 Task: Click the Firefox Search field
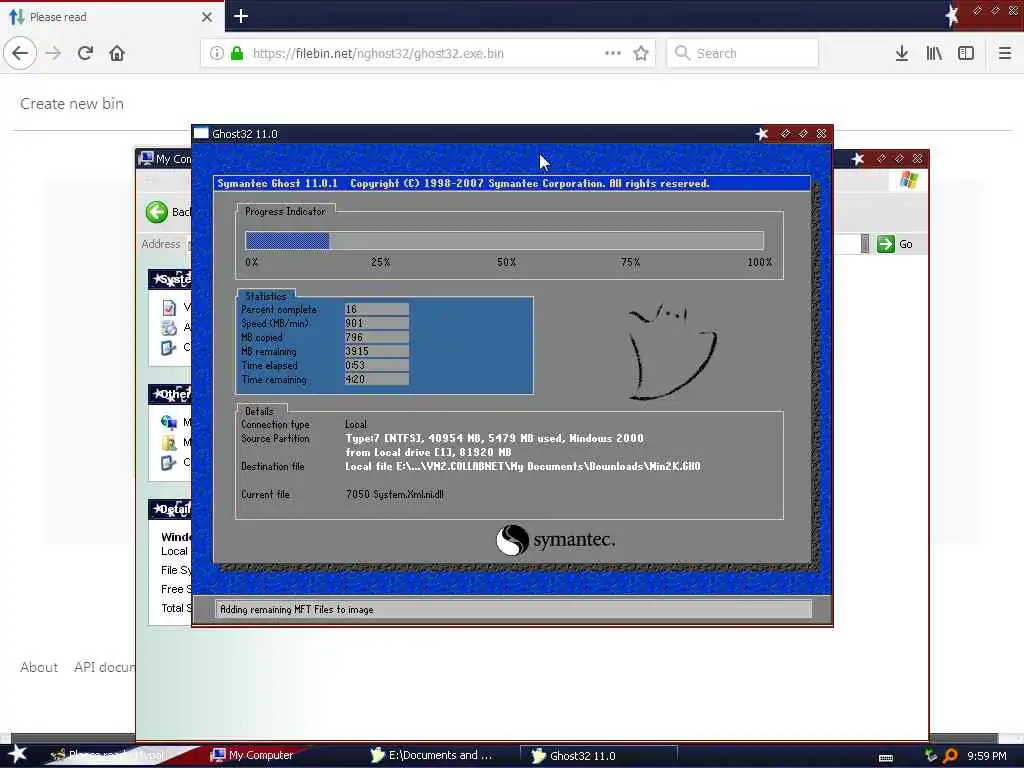point(742,53)
